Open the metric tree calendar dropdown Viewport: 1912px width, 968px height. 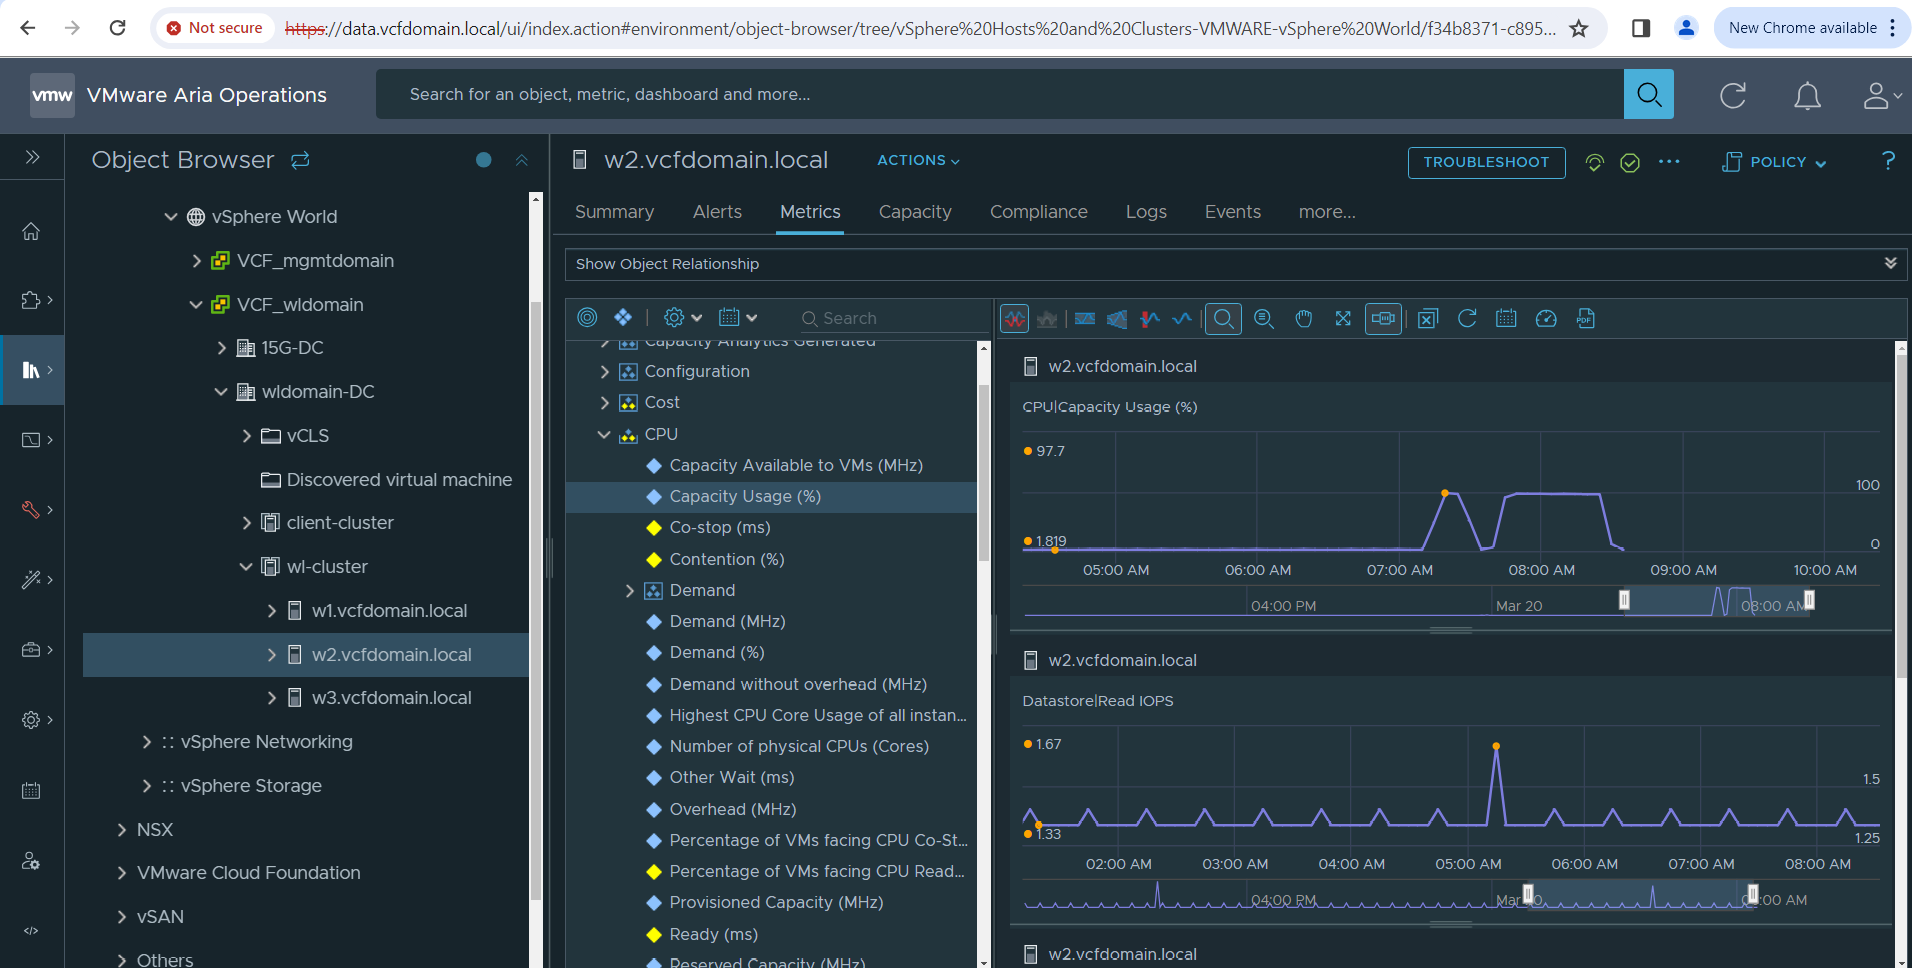click(x=738, y=317)
